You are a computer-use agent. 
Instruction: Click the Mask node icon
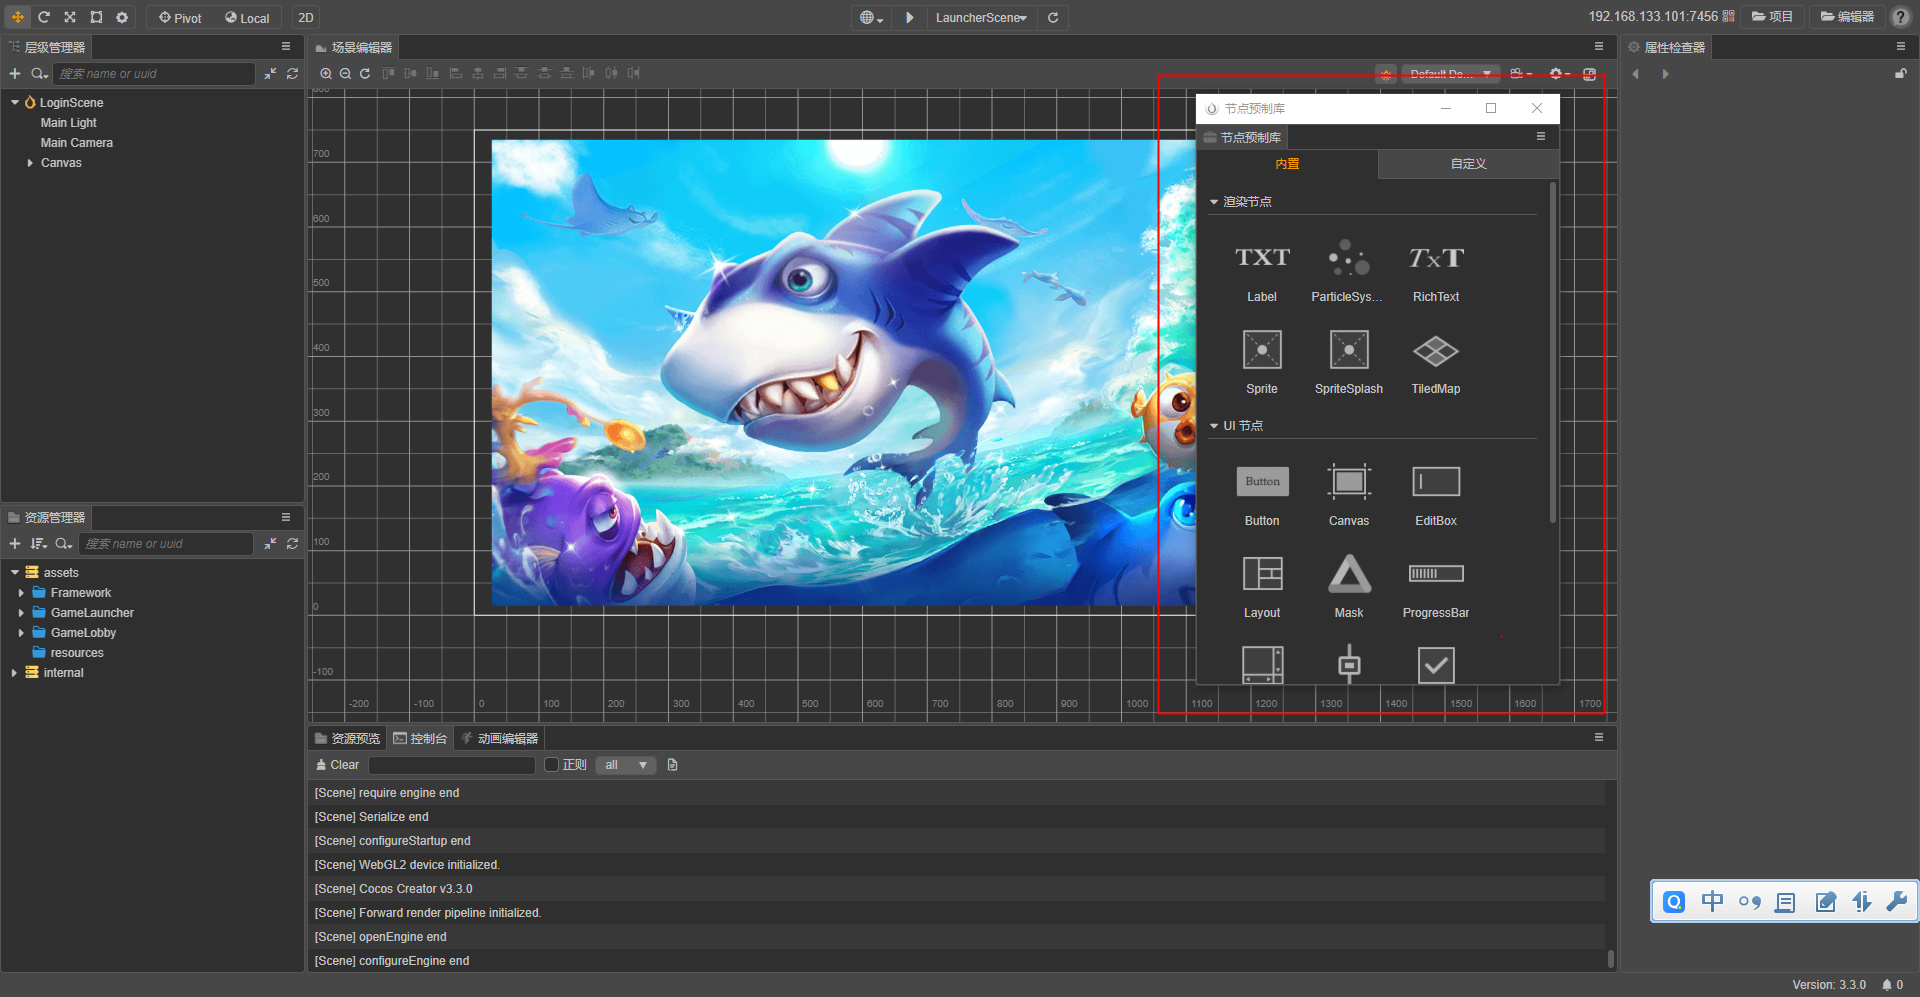(x=1348, y=575)
